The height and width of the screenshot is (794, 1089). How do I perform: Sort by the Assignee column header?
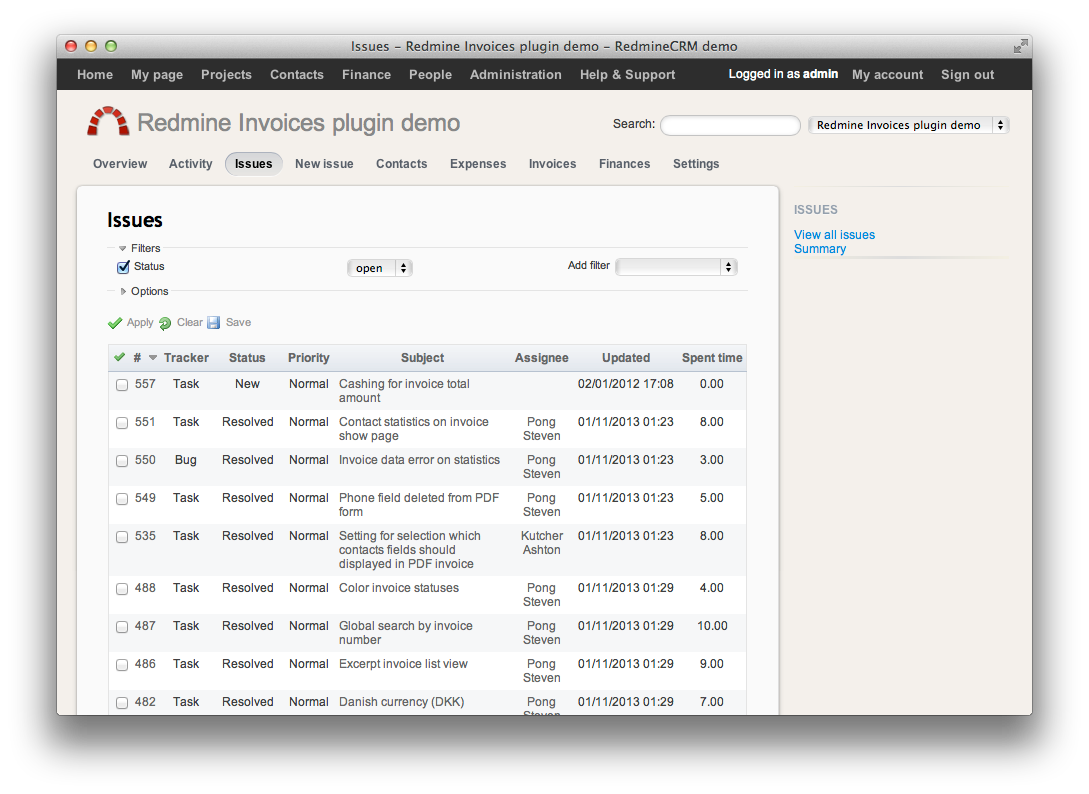[542, 358]
